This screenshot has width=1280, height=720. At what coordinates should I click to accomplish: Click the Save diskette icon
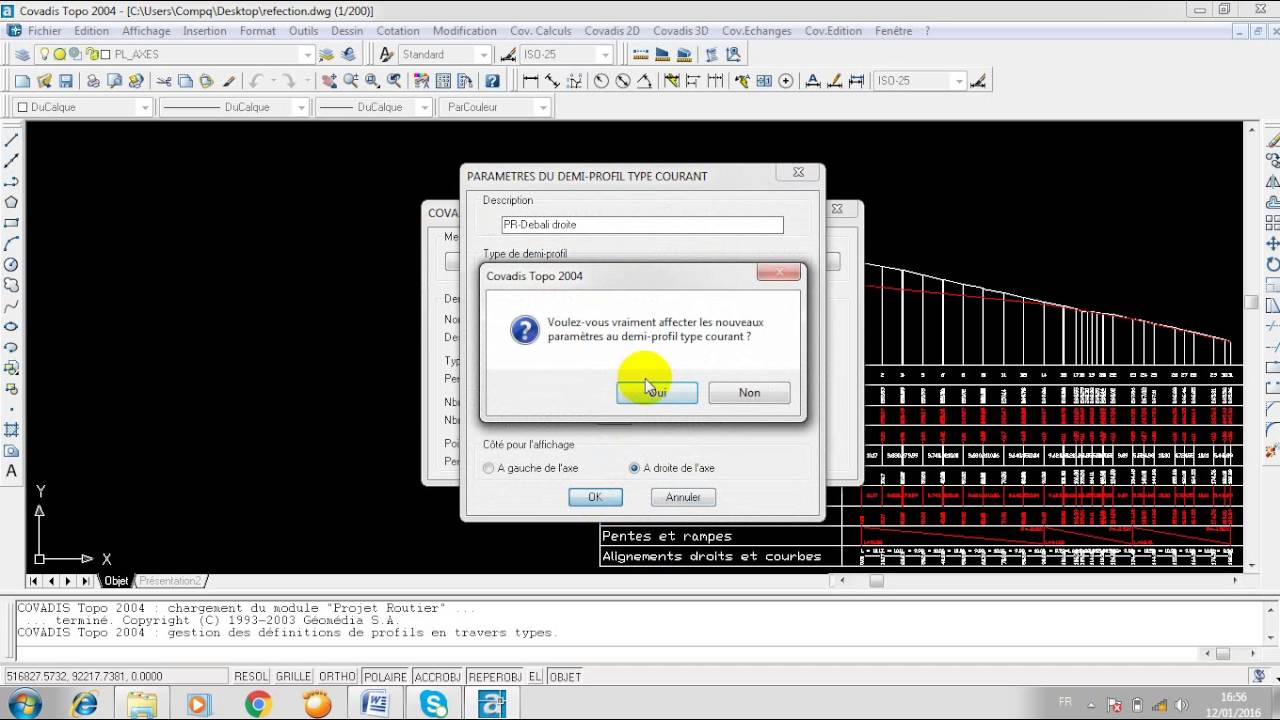(x=66, y=81)
